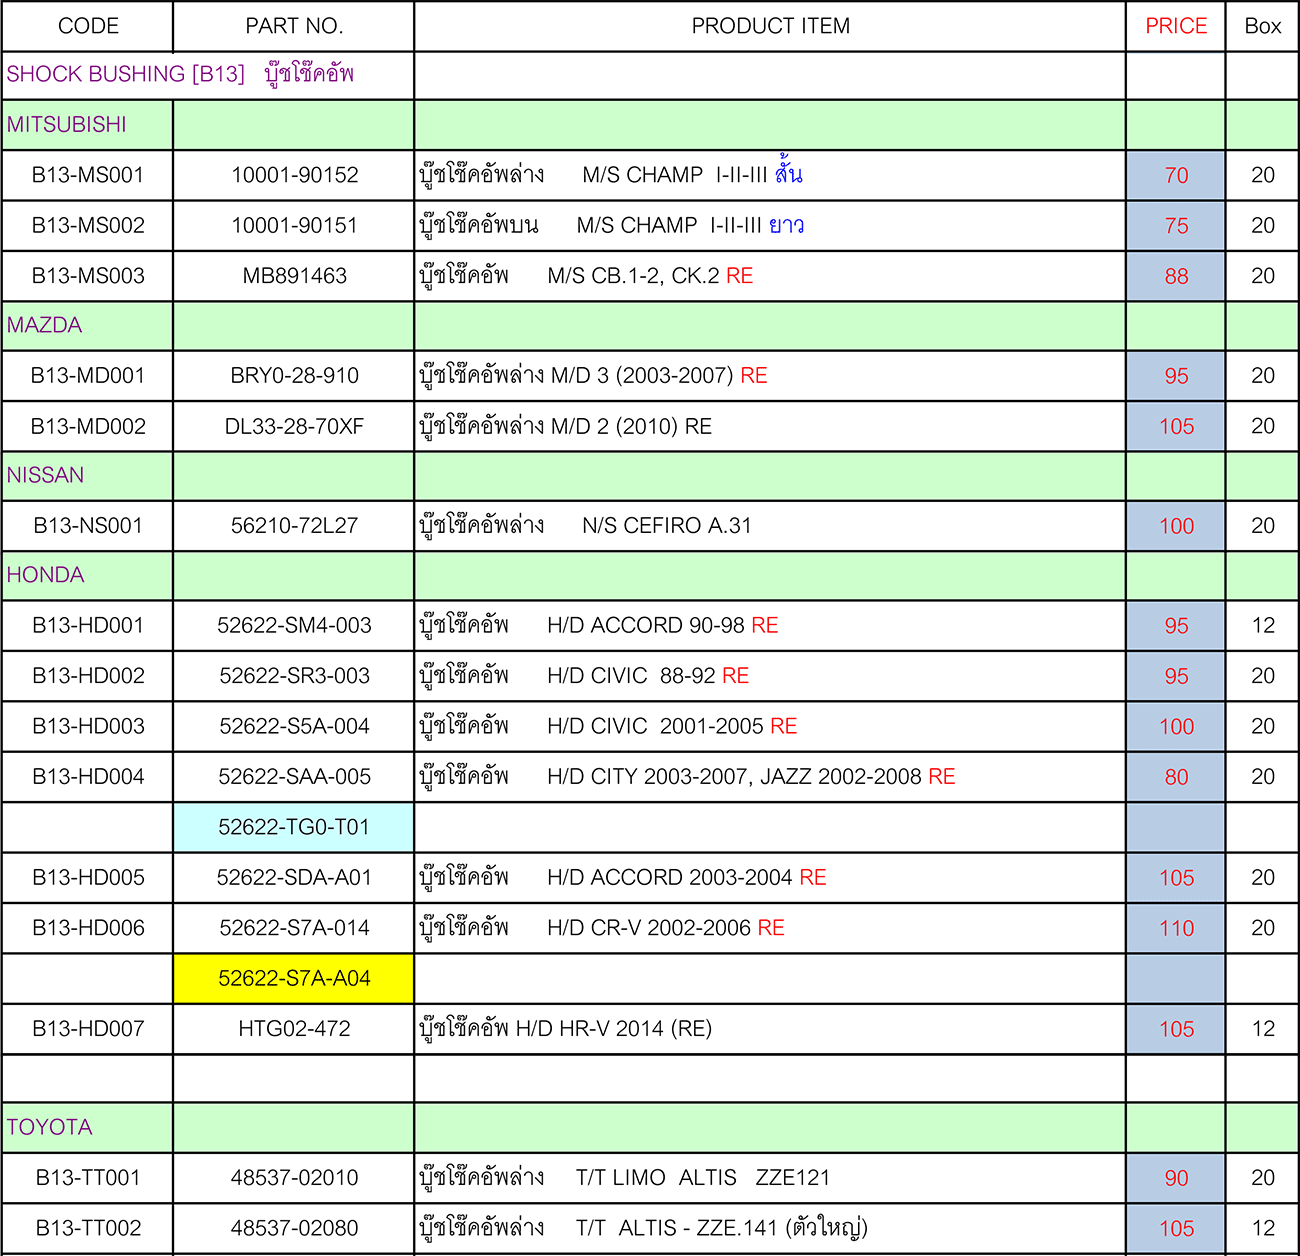Click part number BRY0-28-910
The width and height of the screenshot is (1300, 1256).
(294, 375)
